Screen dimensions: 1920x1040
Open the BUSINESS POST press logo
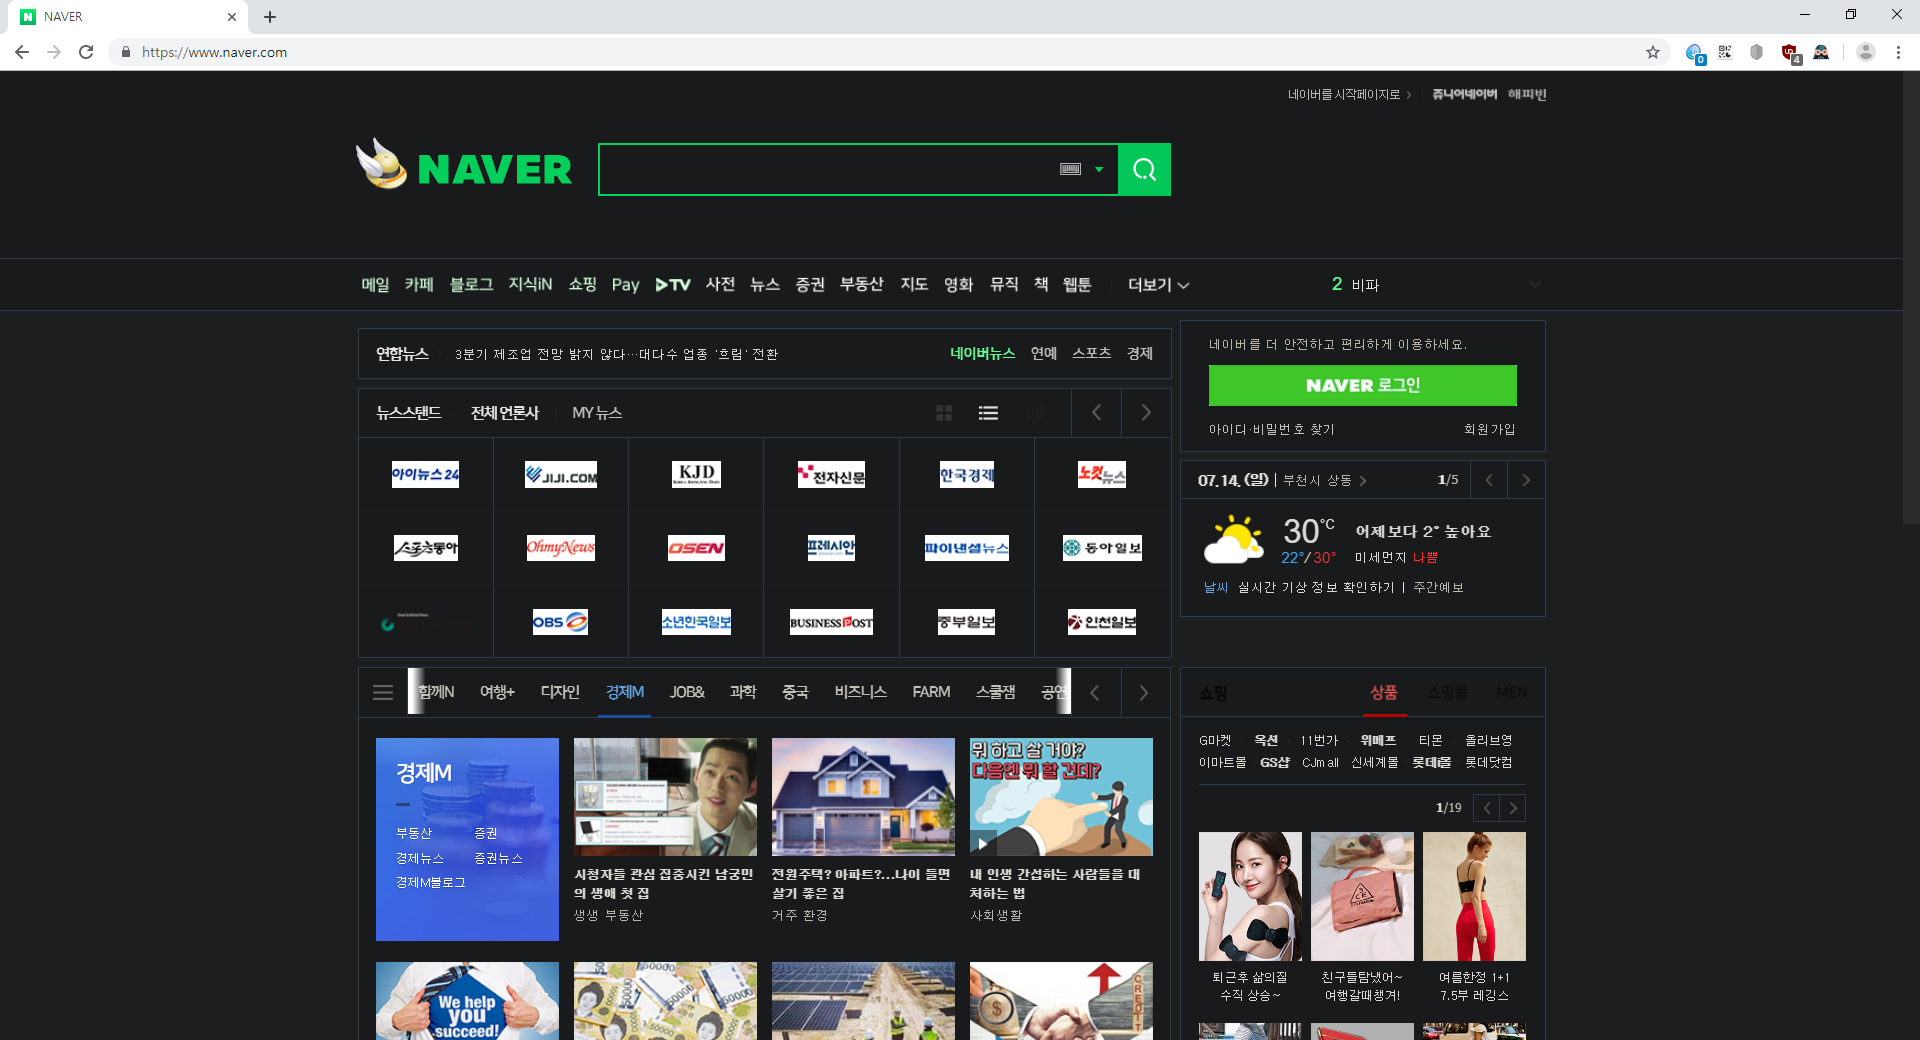pyautogui.click(x=831, y=622)
